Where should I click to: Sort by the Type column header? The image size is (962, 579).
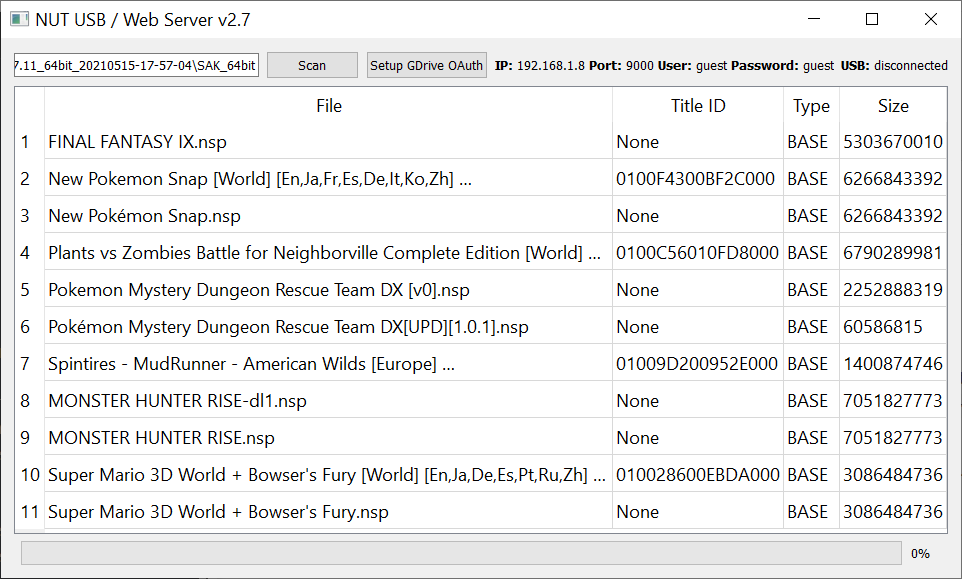(x=811, y=105)
